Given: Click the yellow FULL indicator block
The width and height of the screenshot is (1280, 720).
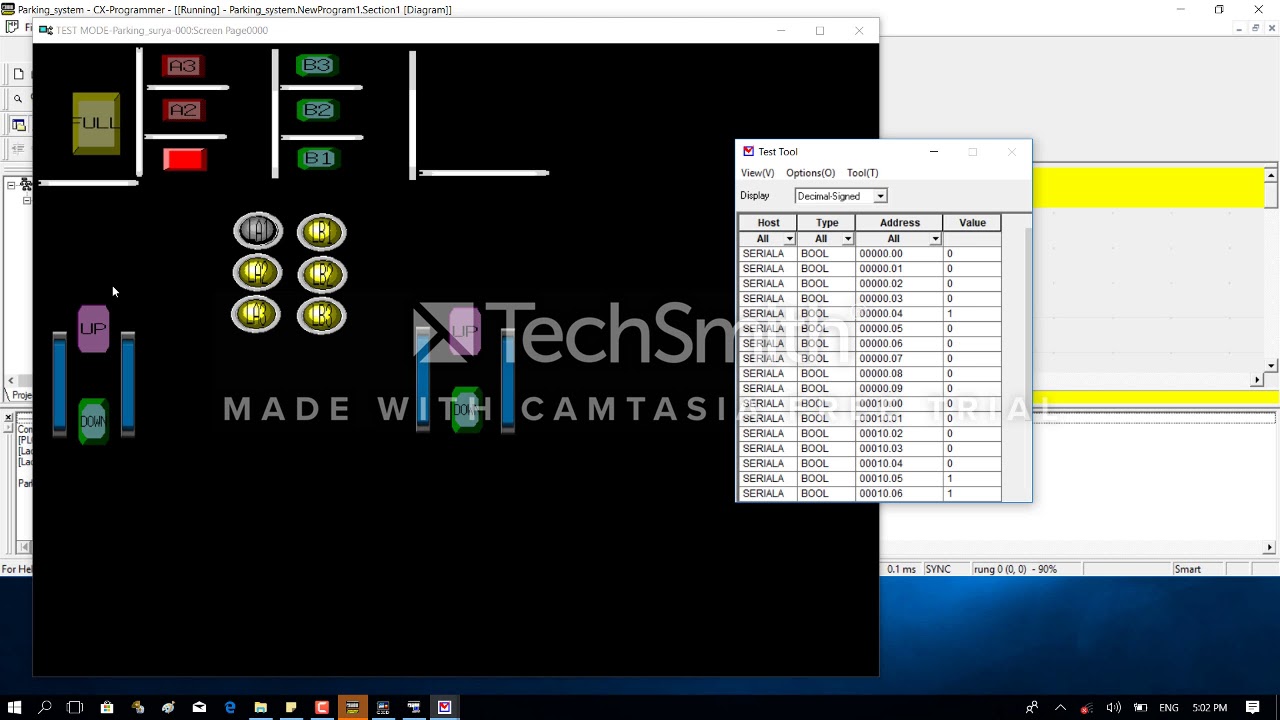Looking at the screenshot, I should click(x=96, y=124).
